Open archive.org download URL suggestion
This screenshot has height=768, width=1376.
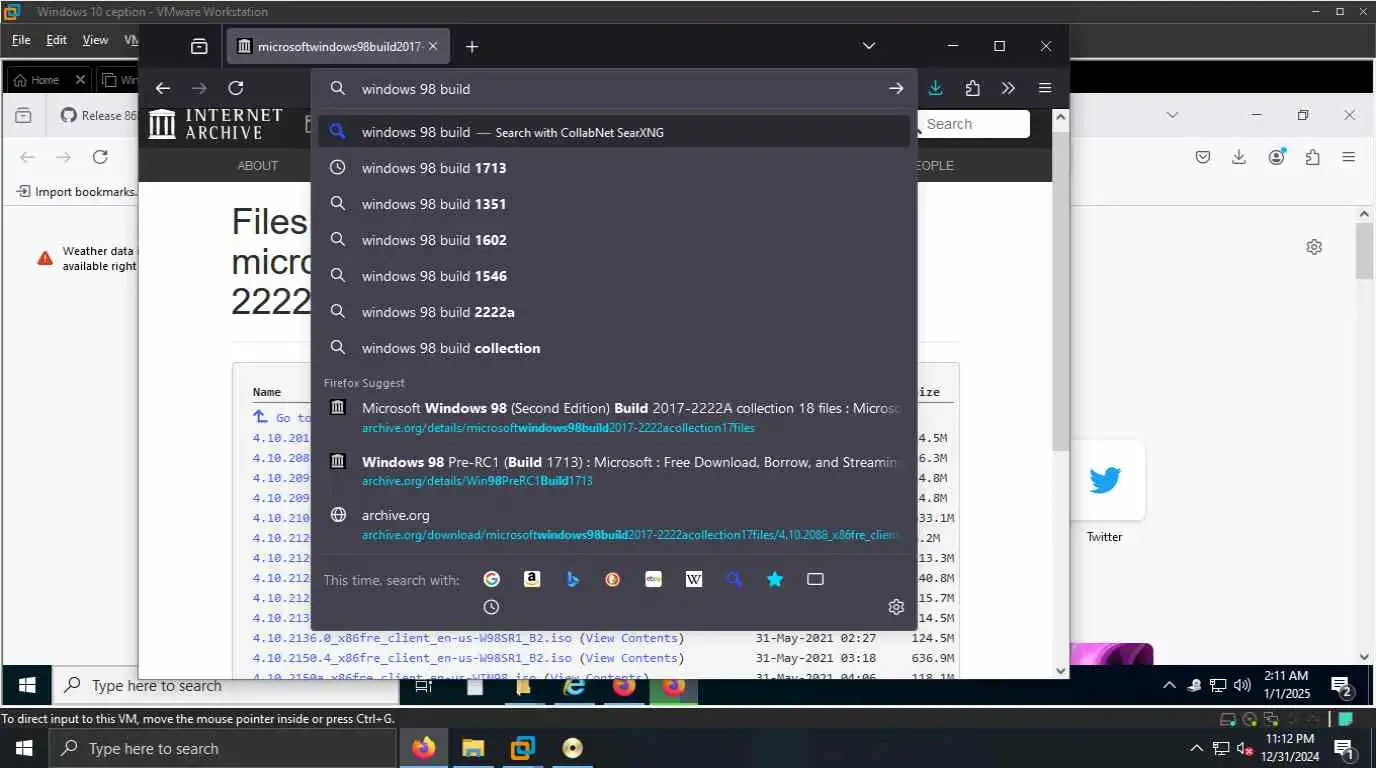click(x=615, y=525)
